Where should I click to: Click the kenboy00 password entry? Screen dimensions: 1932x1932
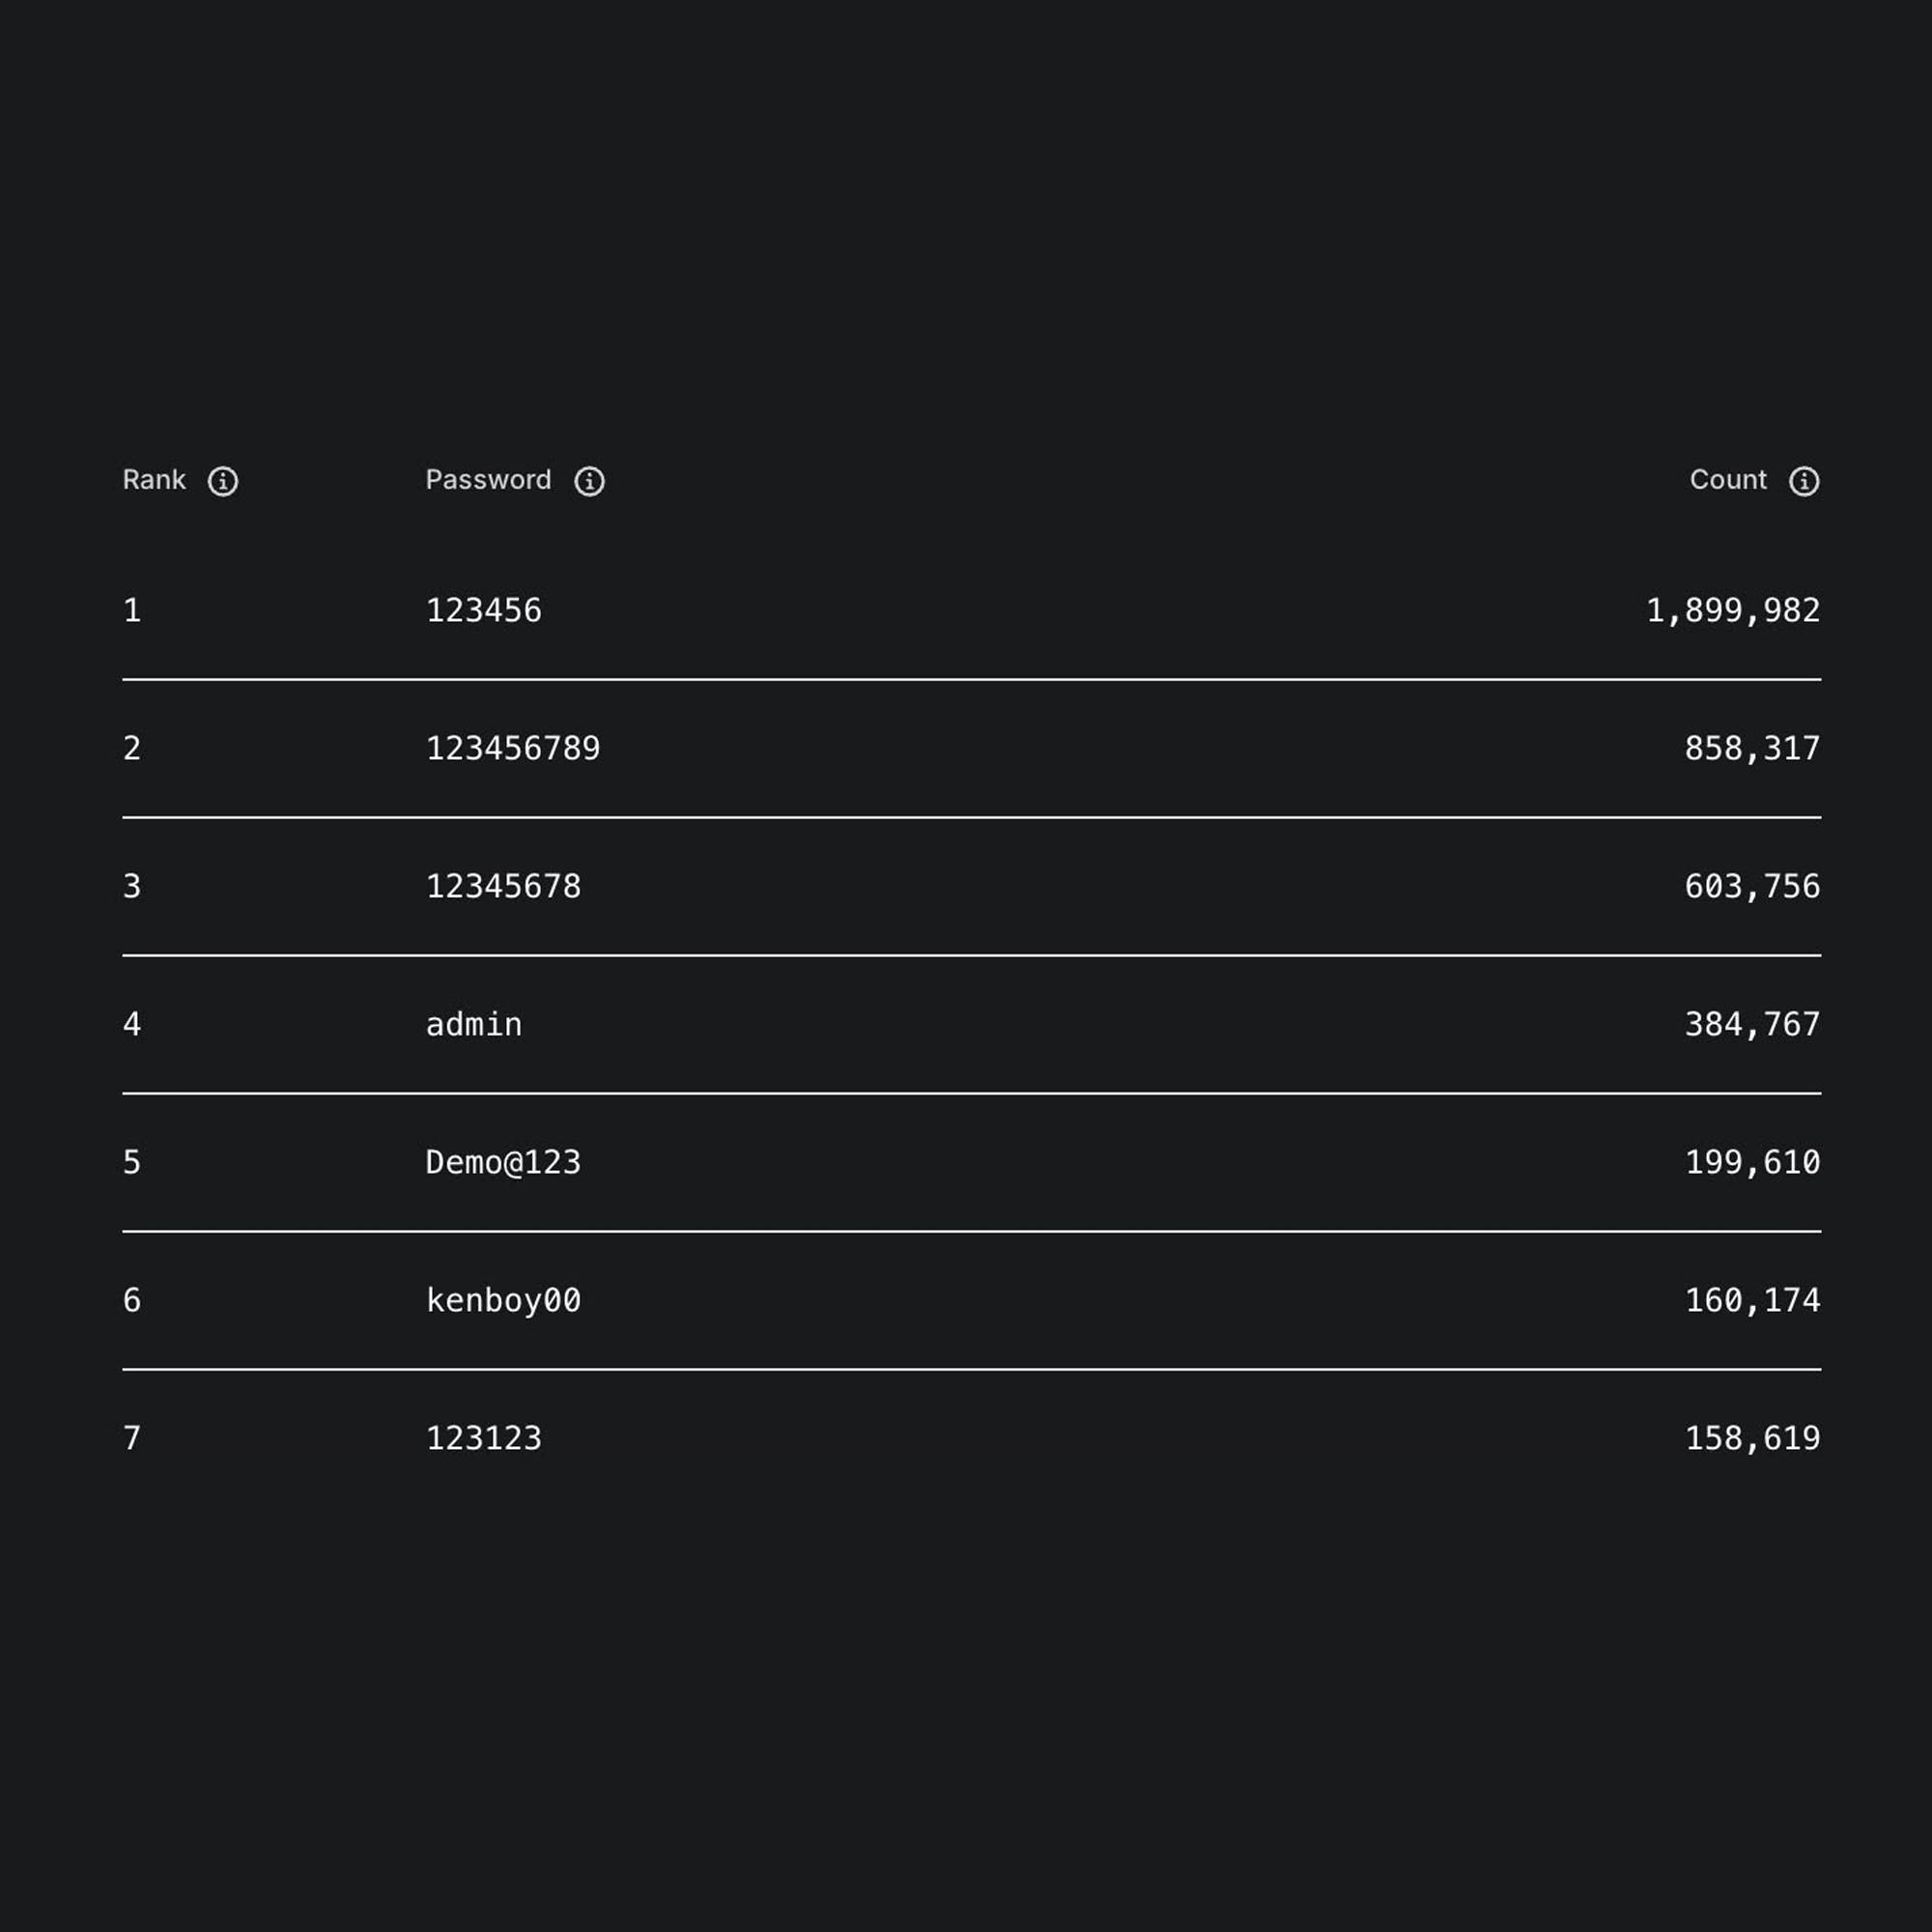coord(503,1300)
